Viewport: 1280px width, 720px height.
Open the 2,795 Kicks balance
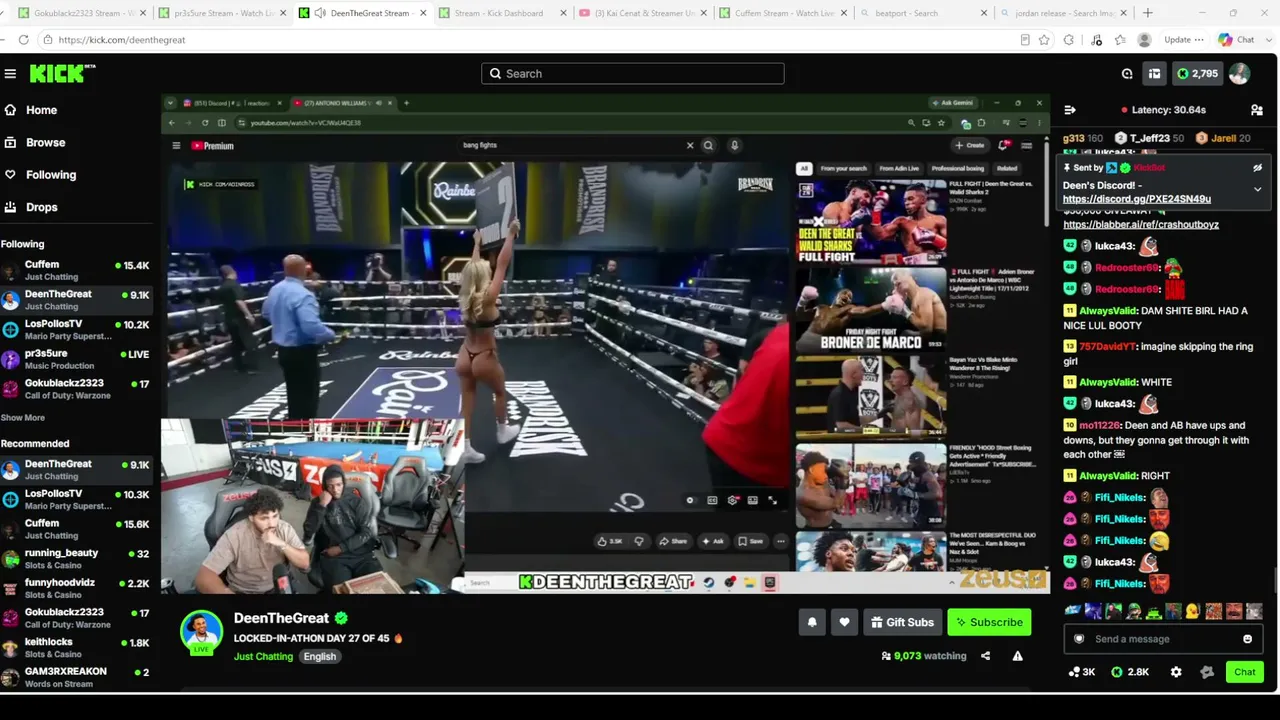(1198, 74)
